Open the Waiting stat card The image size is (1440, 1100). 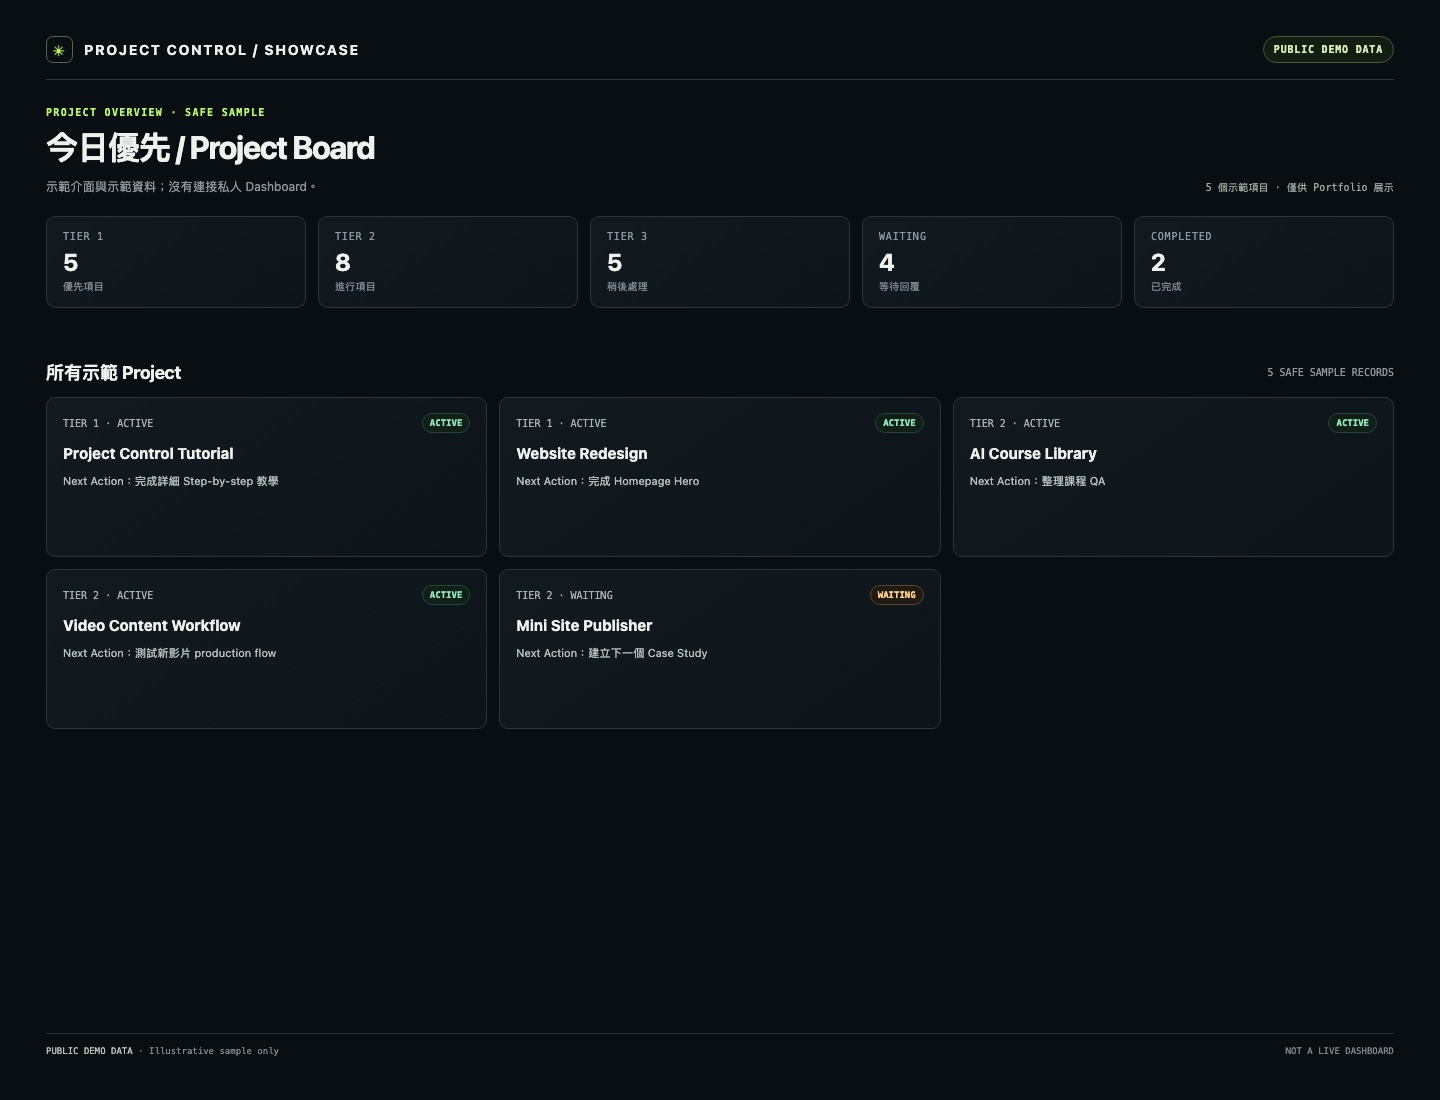tap(992, 262)
